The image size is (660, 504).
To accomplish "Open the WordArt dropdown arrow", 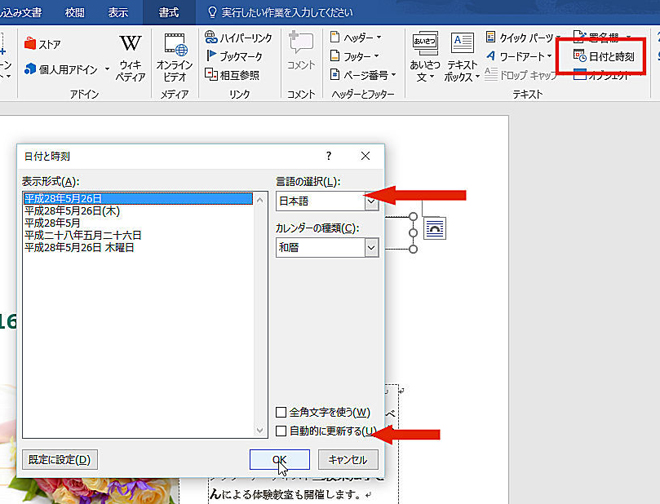I will [549, 56].
